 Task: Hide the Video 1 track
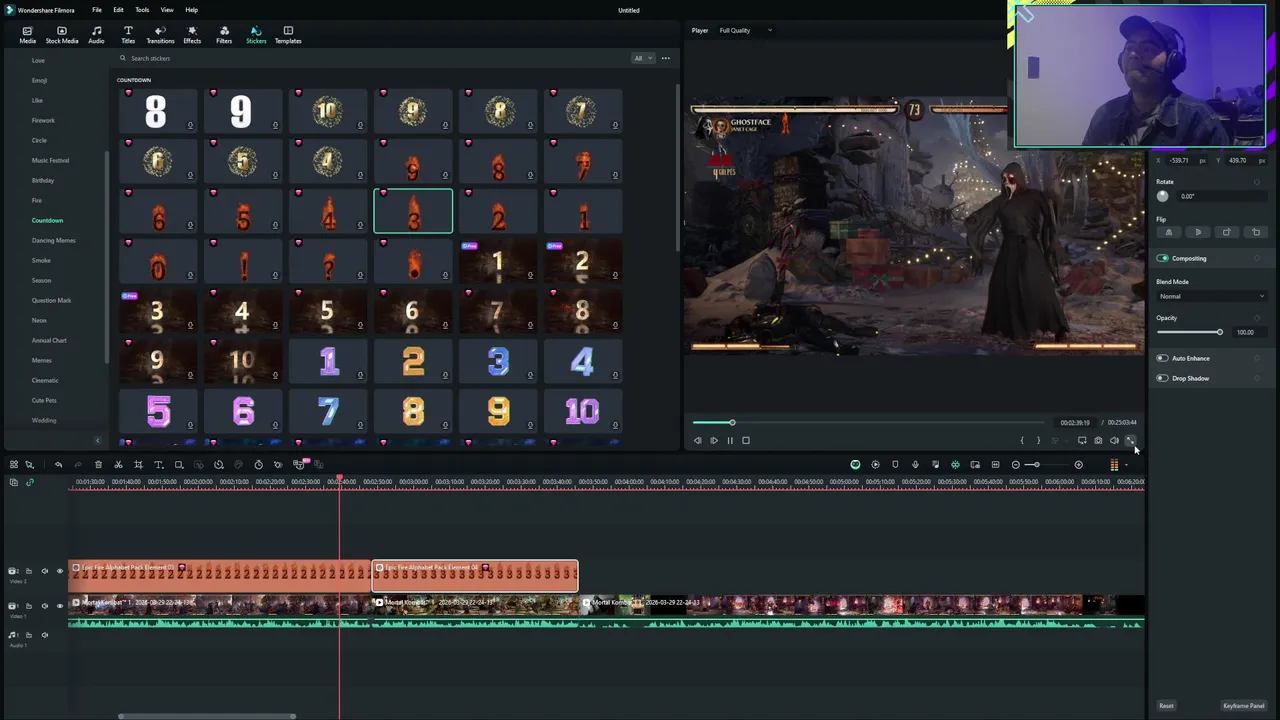(x=59, y=606)
